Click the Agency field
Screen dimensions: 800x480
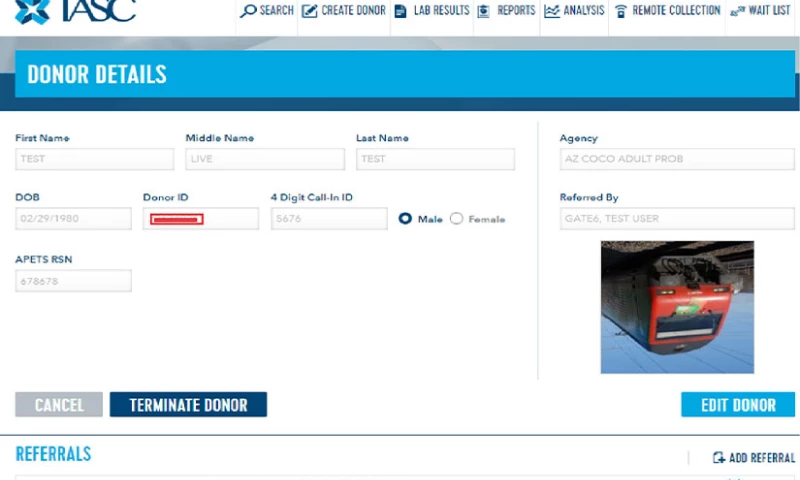(676, 159)
